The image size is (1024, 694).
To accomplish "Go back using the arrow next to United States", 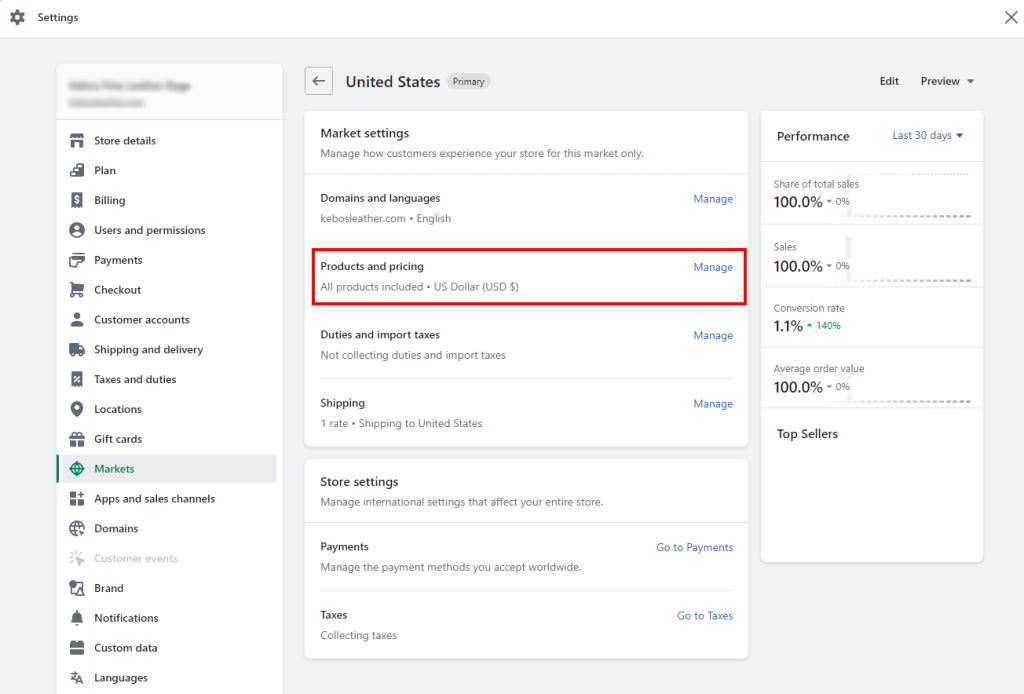I will click(318, 81).
